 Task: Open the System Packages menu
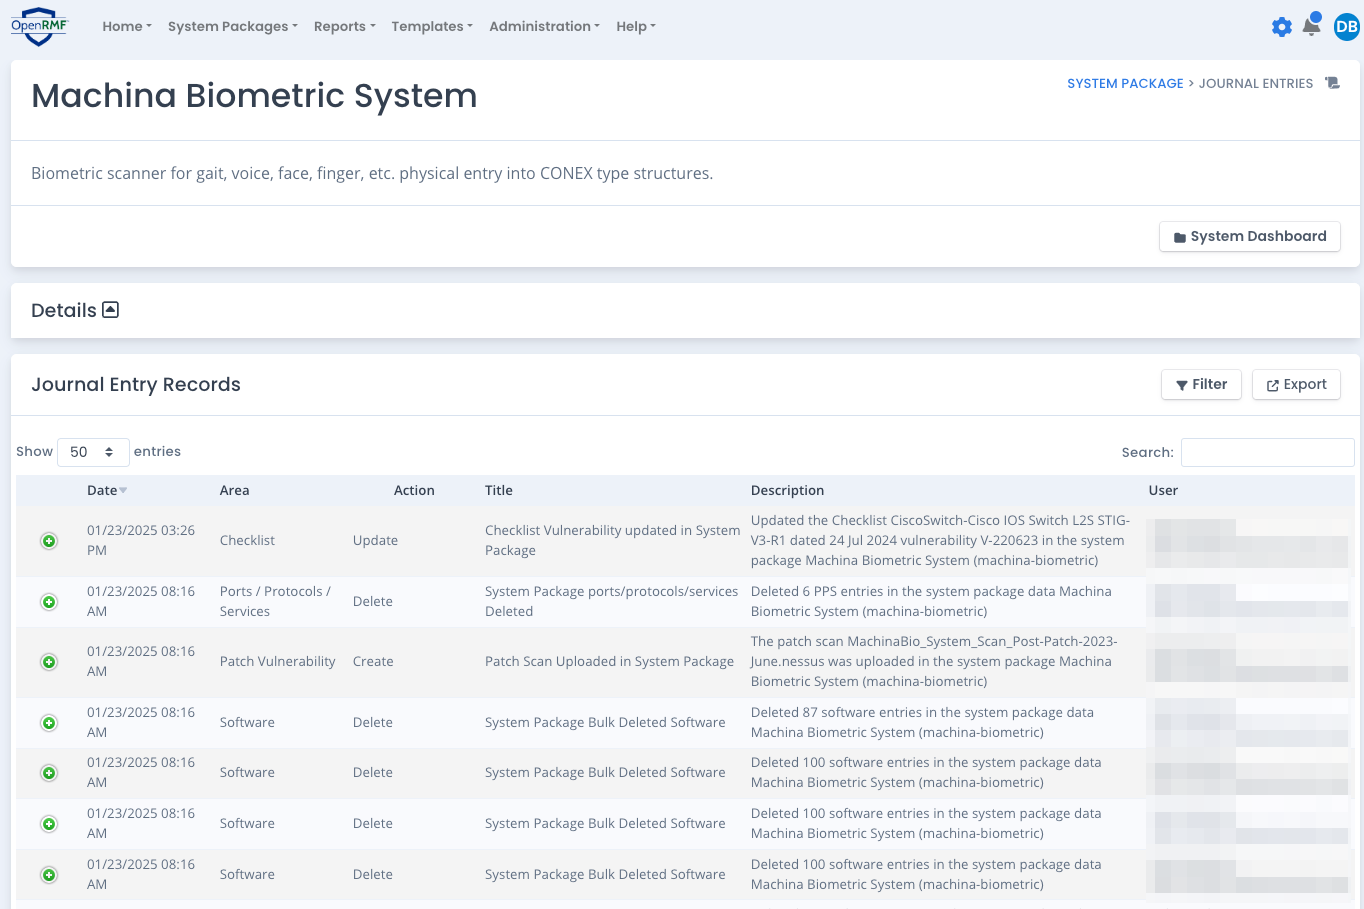point(233,26)
